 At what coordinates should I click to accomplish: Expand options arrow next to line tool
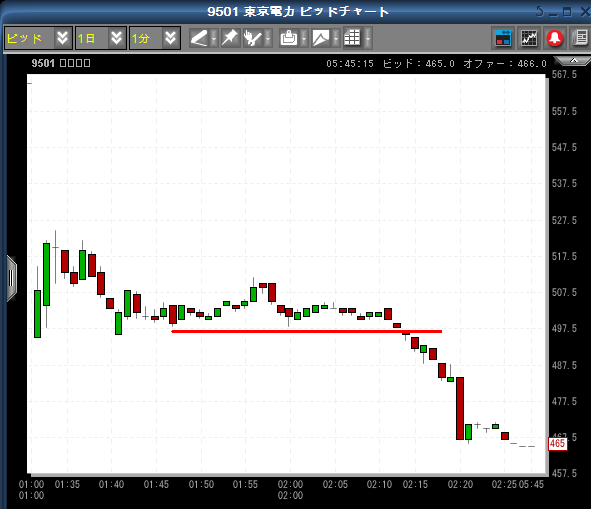[x=214, y=38]
